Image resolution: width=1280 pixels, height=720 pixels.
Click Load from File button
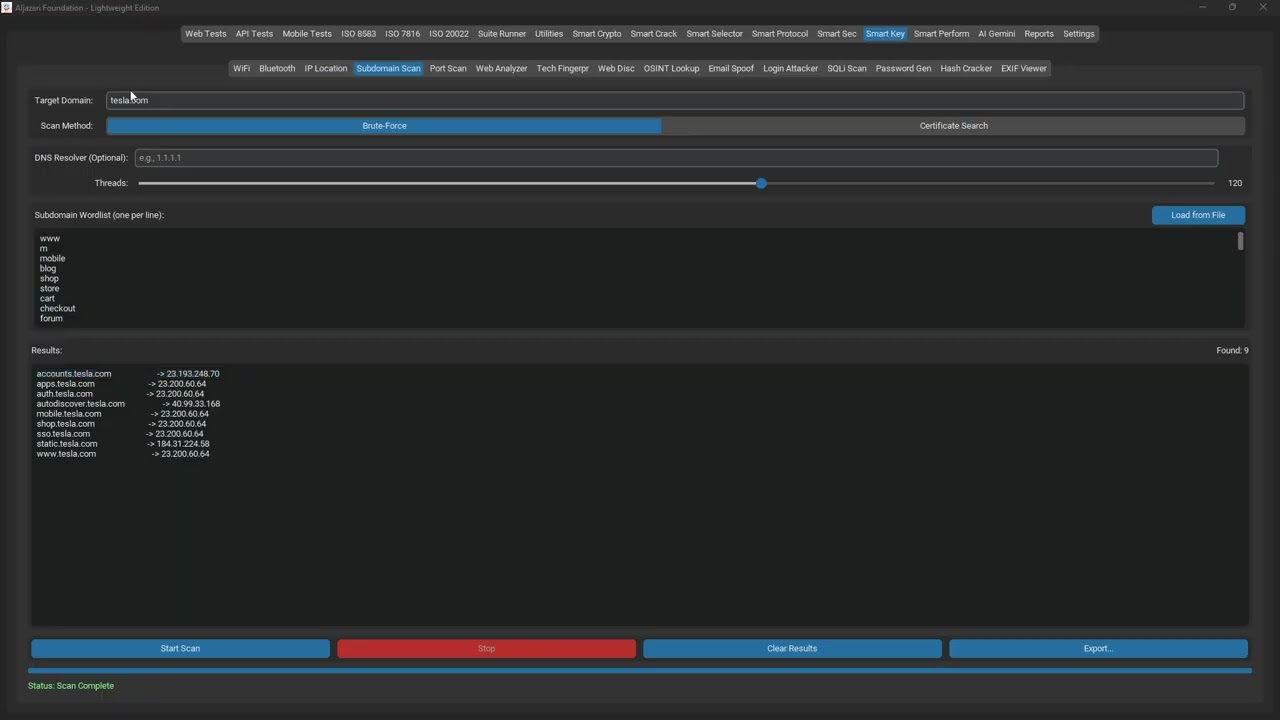point(1198,215)
